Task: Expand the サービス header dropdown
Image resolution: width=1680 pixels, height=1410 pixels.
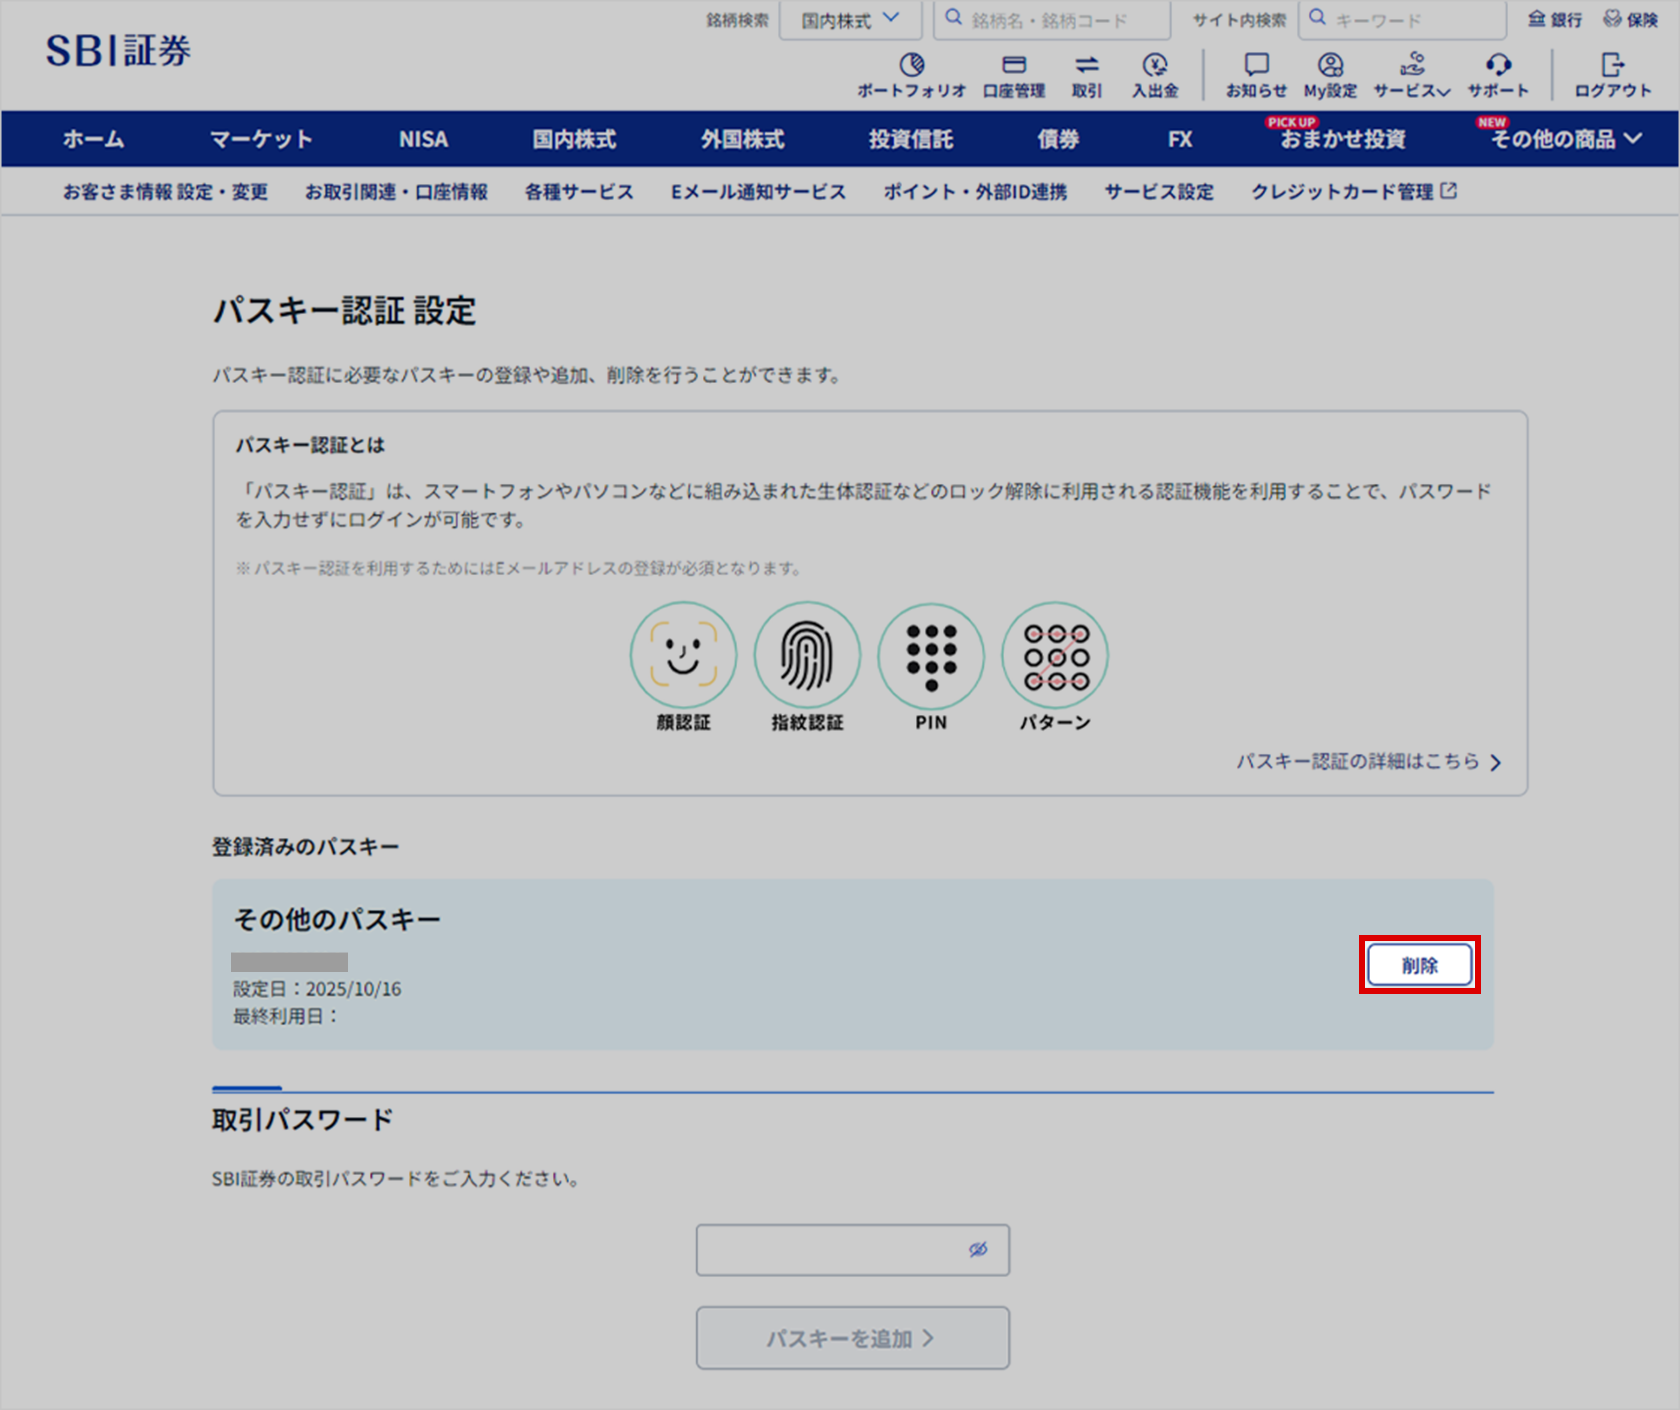Action: click(x=1411, y=75)
